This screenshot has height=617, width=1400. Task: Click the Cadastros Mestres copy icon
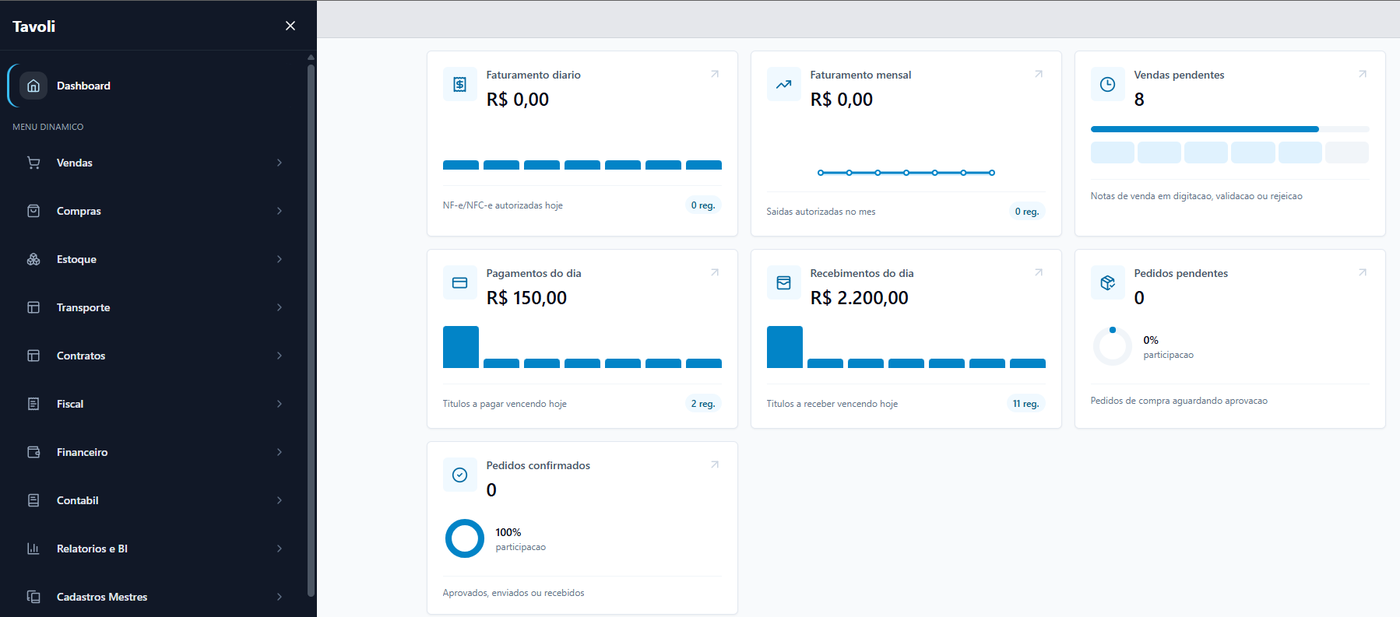tap(33, 597)
